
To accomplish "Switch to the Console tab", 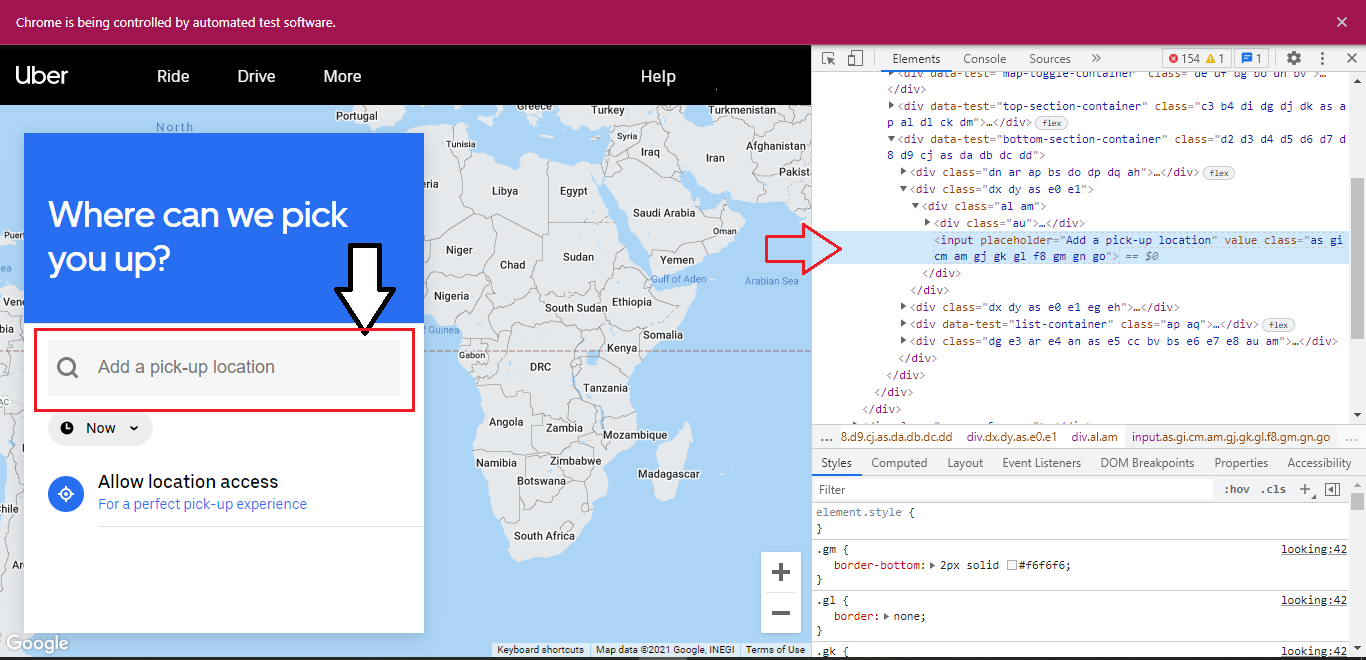I will pyautogui.click(x=985, y=59).
